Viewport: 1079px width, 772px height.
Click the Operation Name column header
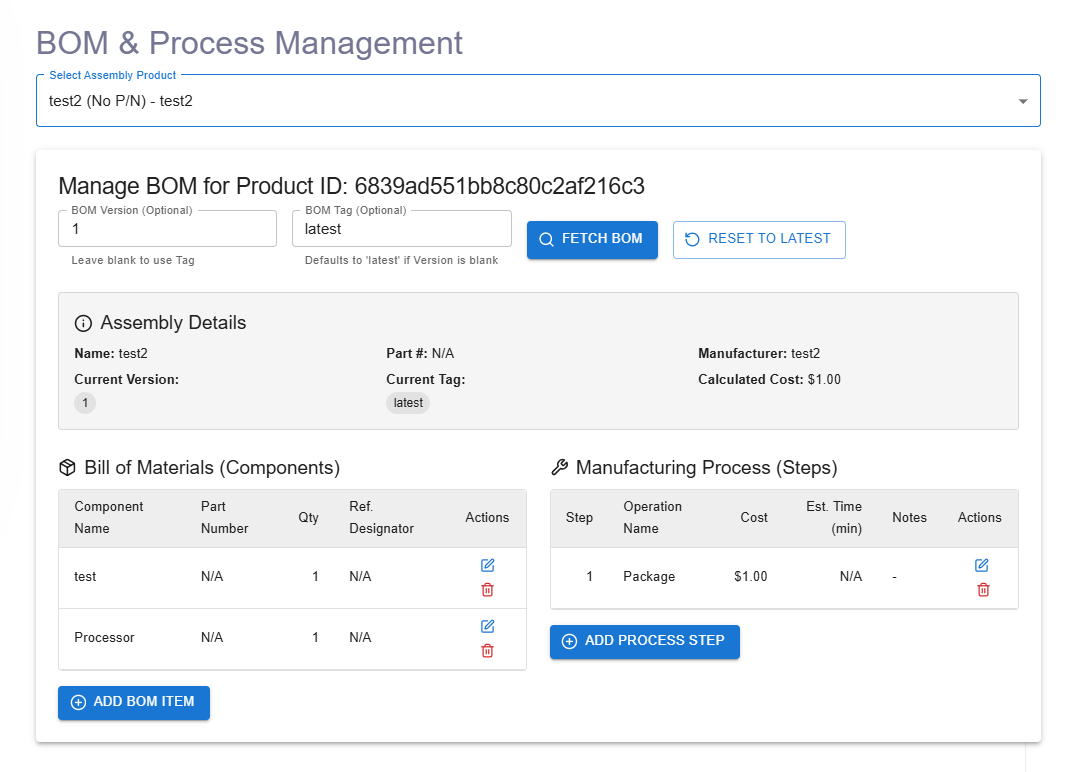652,517
